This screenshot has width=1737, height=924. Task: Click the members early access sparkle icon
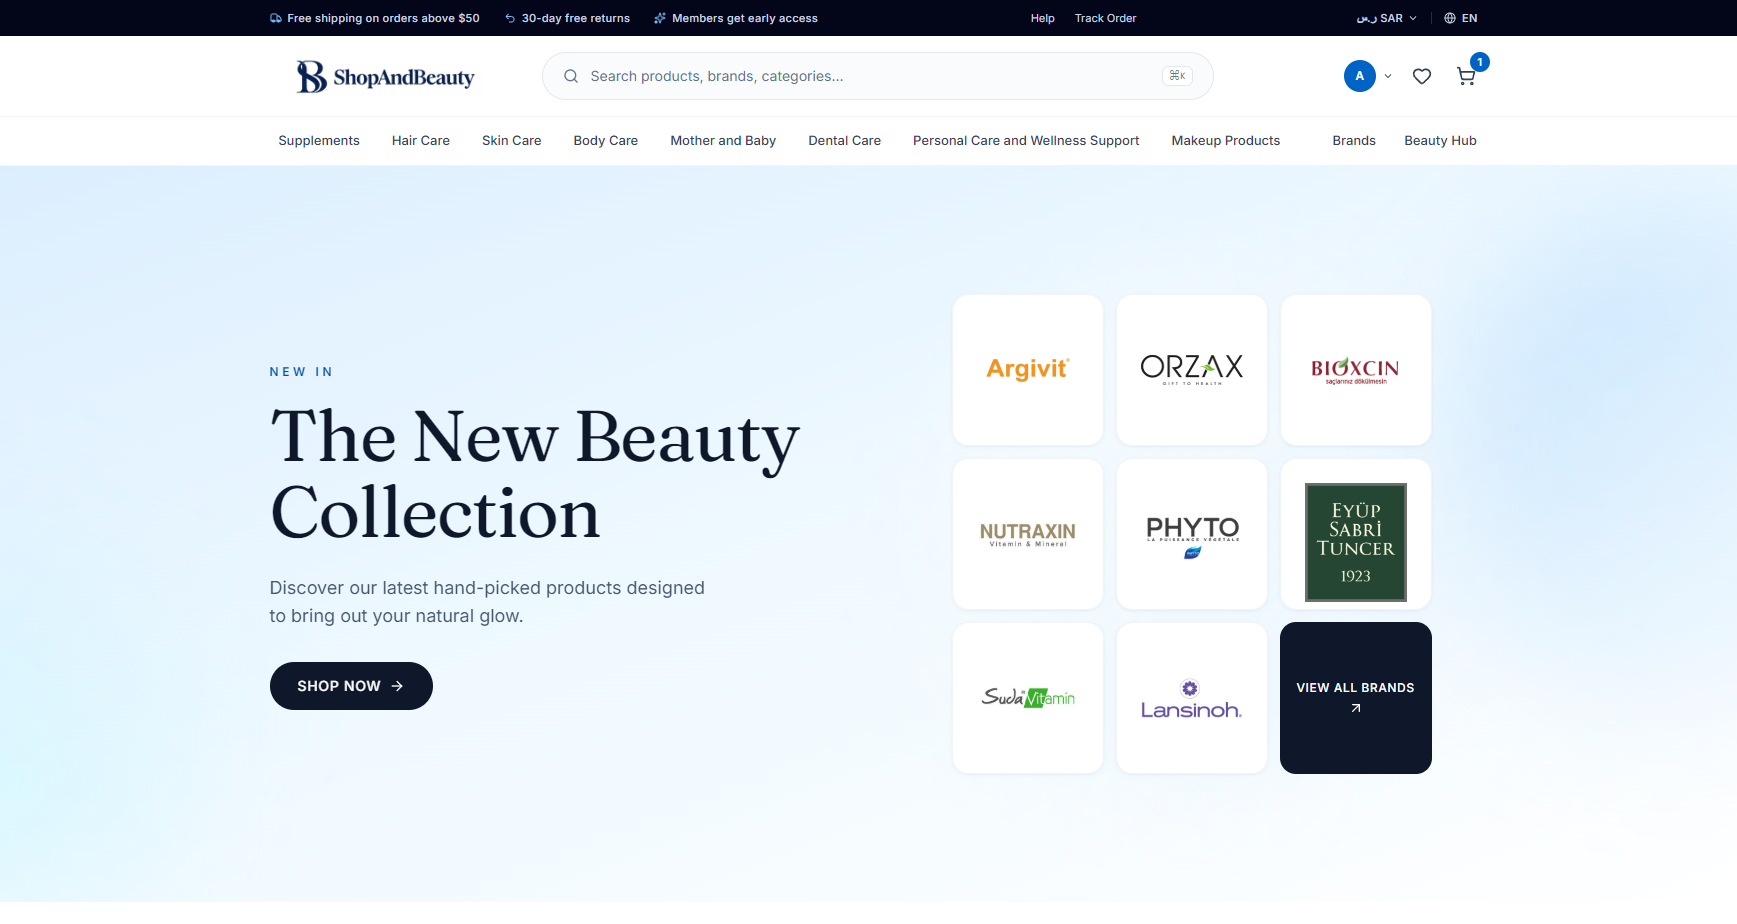[660, 18]
